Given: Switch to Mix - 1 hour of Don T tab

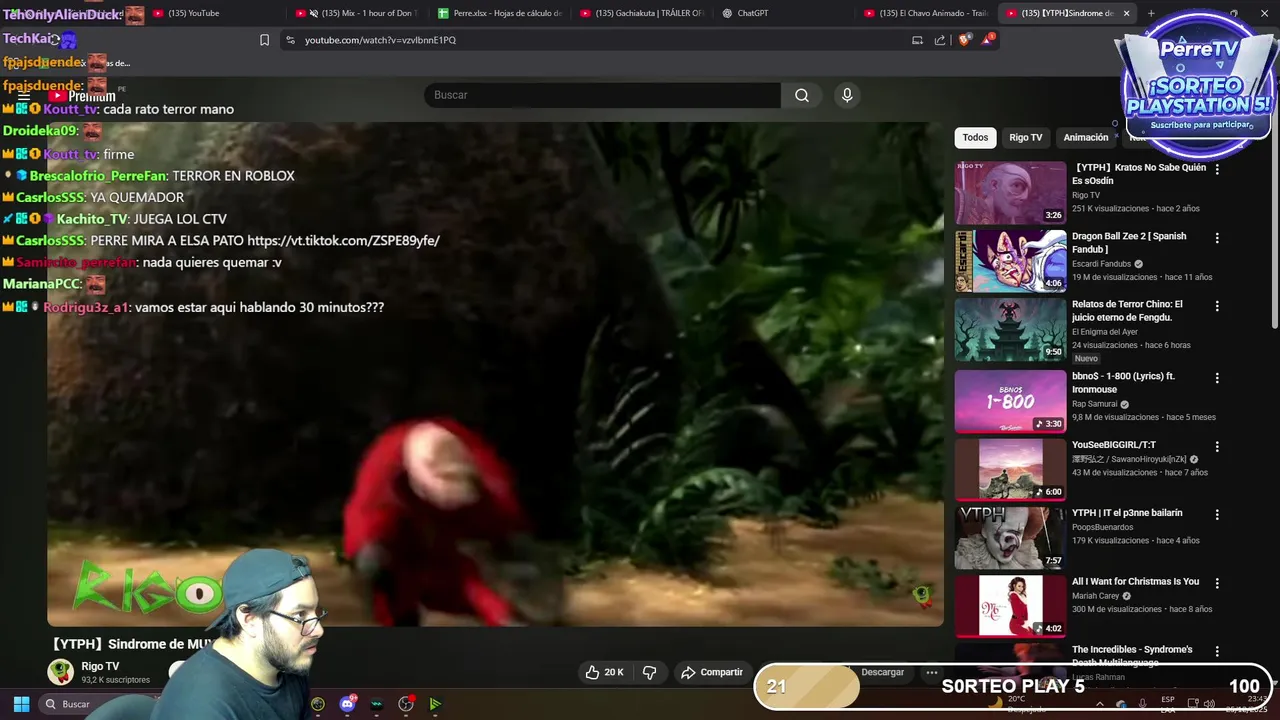Looking at the screenshot, I should click(x=360, y=13).
